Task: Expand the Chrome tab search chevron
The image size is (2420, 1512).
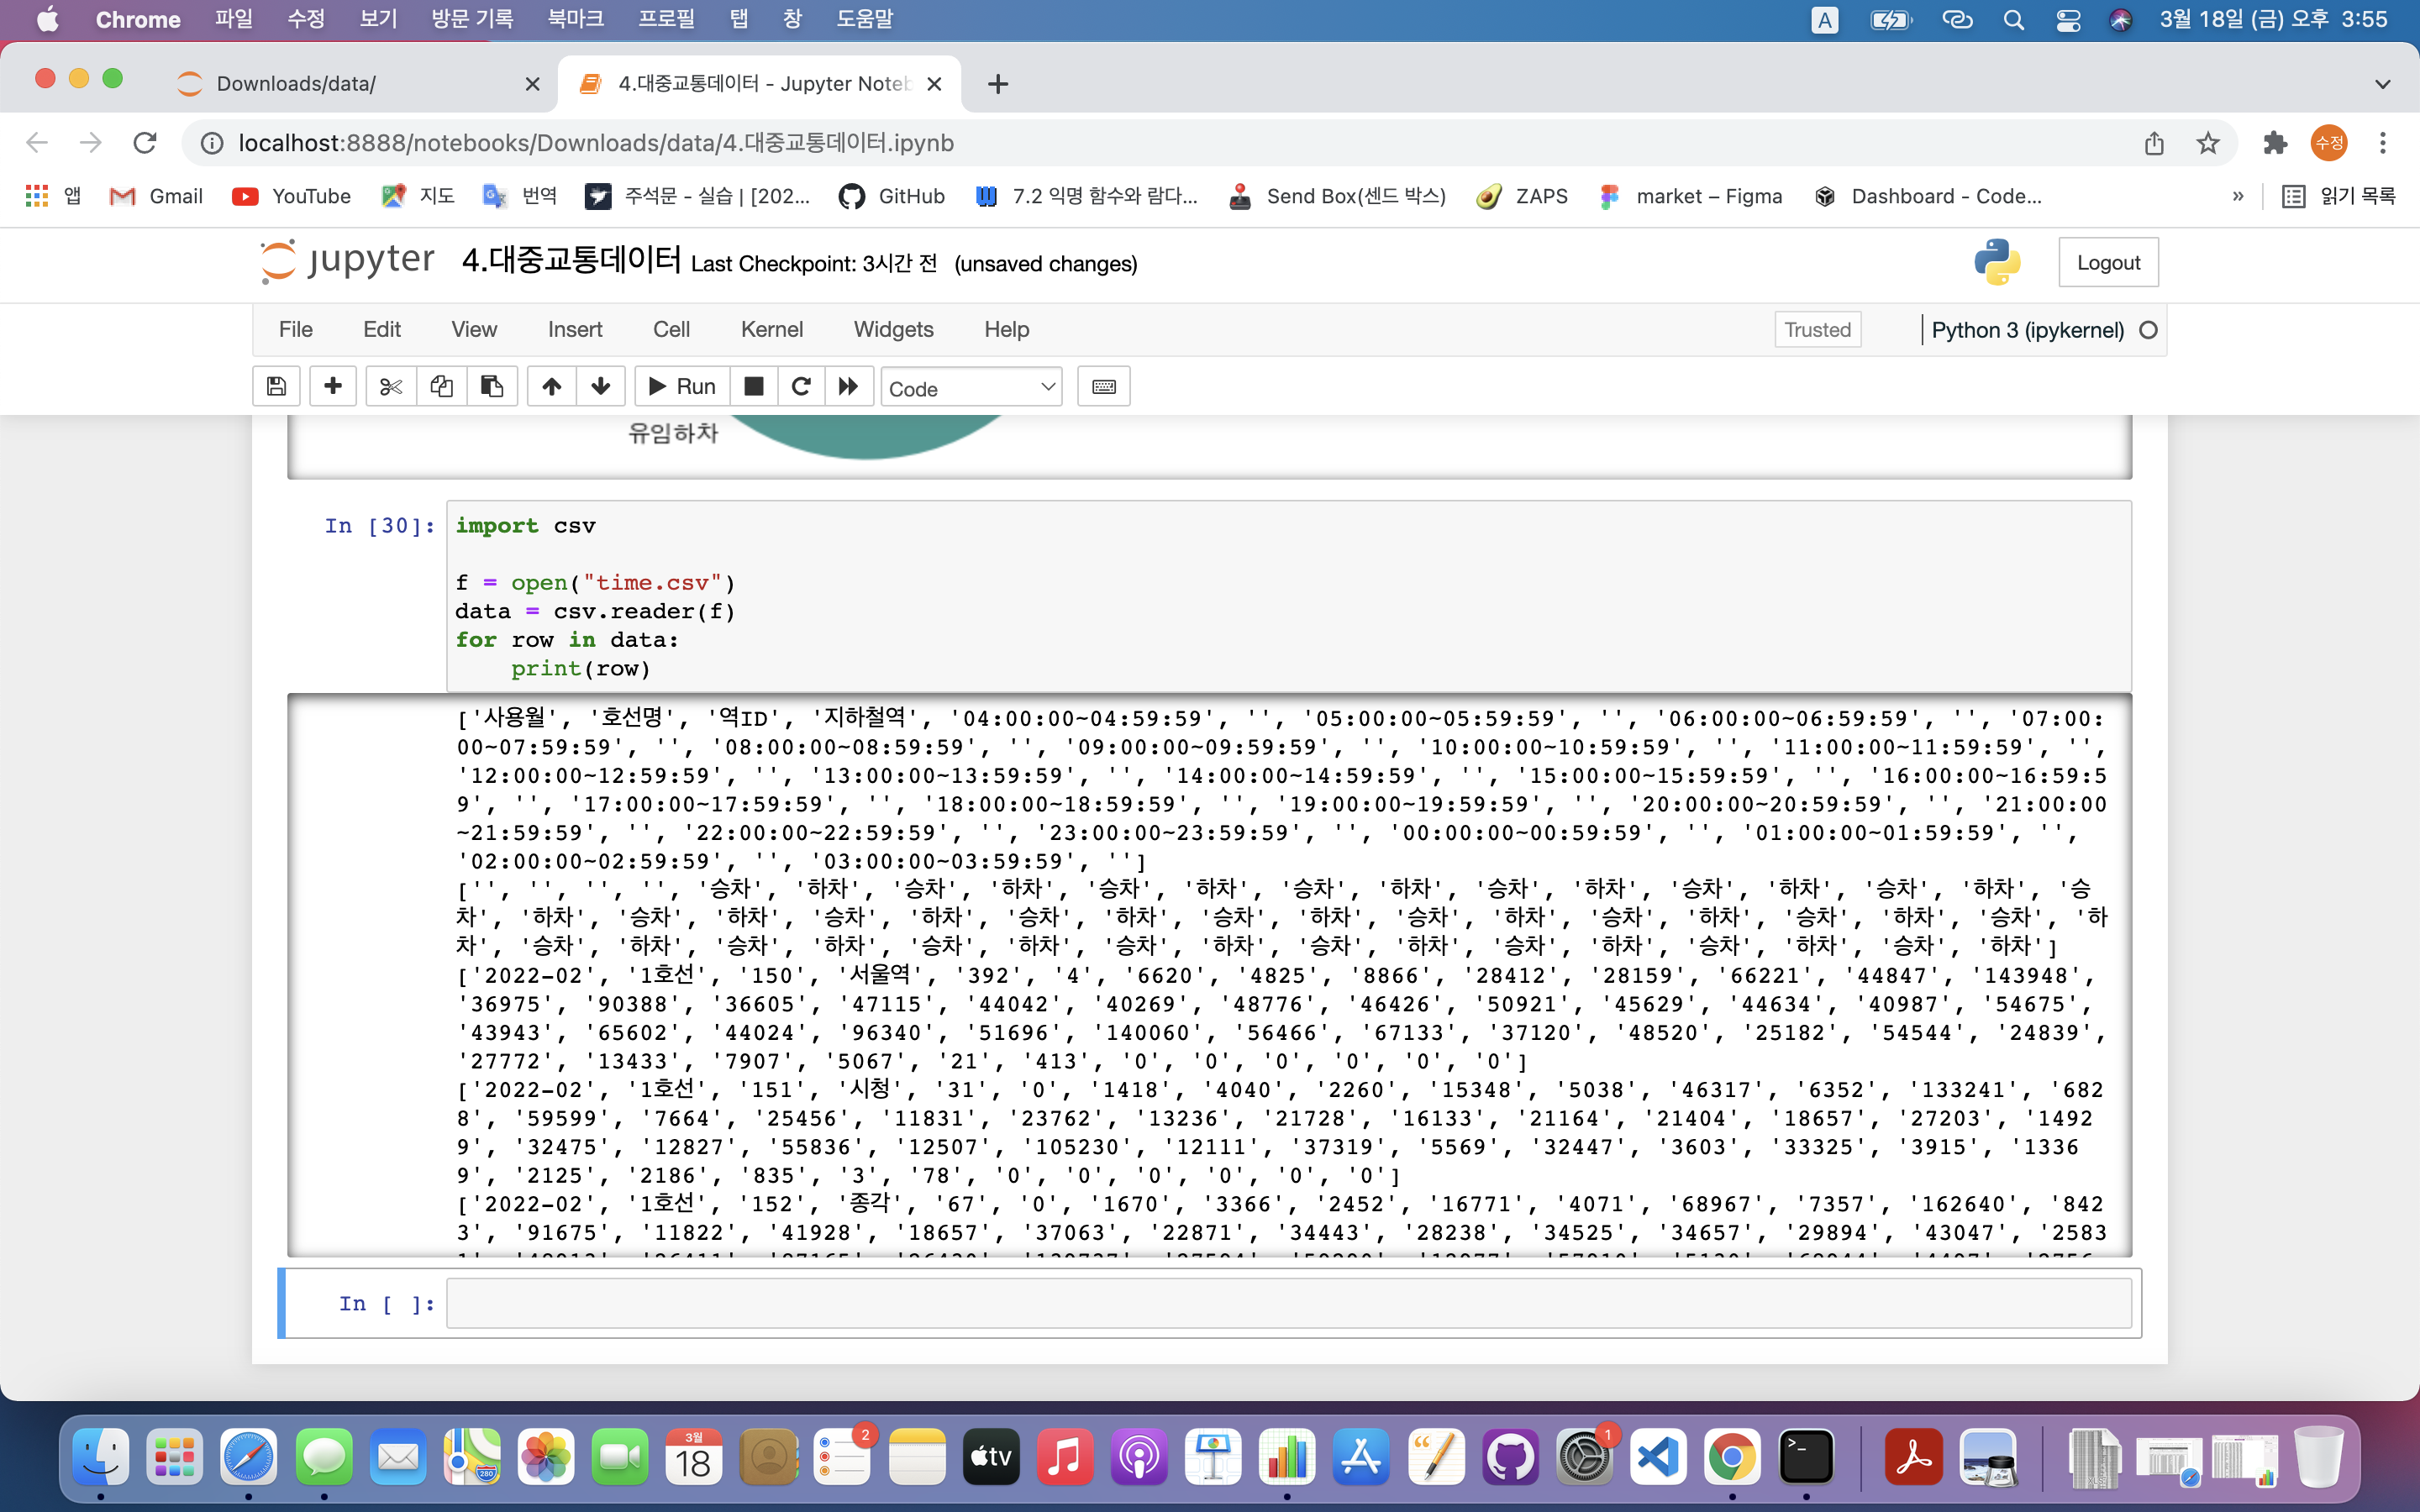Action: 2382,84
